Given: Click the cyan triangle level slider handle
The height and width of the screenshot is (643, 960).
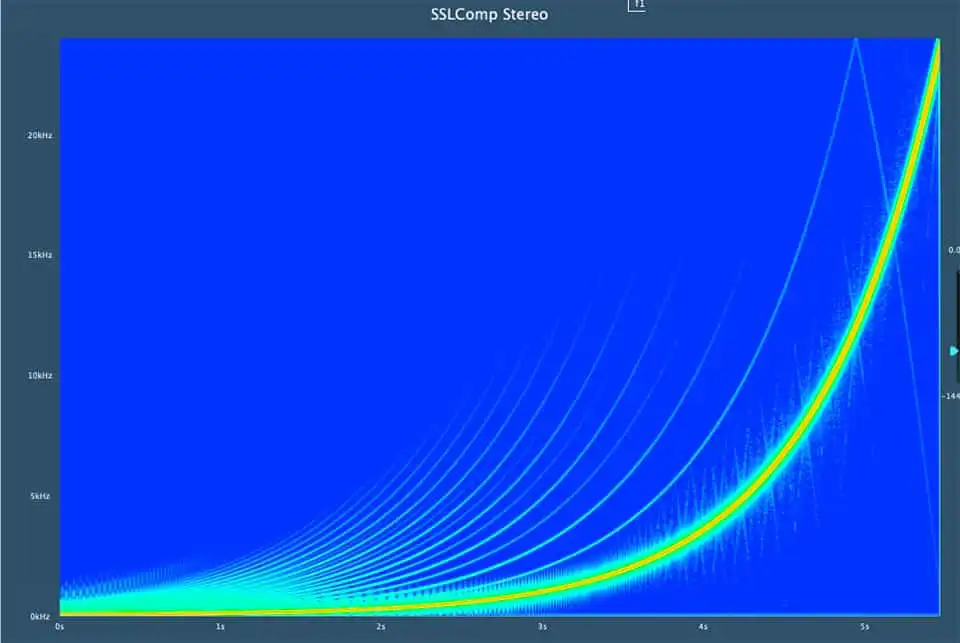Looking at the screenshot, I should pyautogui.click(x=954, y=351).
